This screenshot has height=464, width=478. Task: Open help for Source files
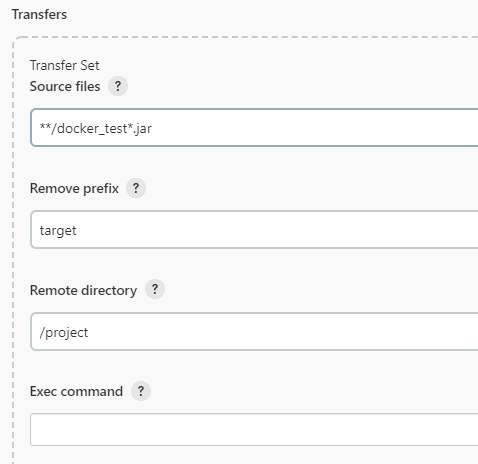(118, 86)
